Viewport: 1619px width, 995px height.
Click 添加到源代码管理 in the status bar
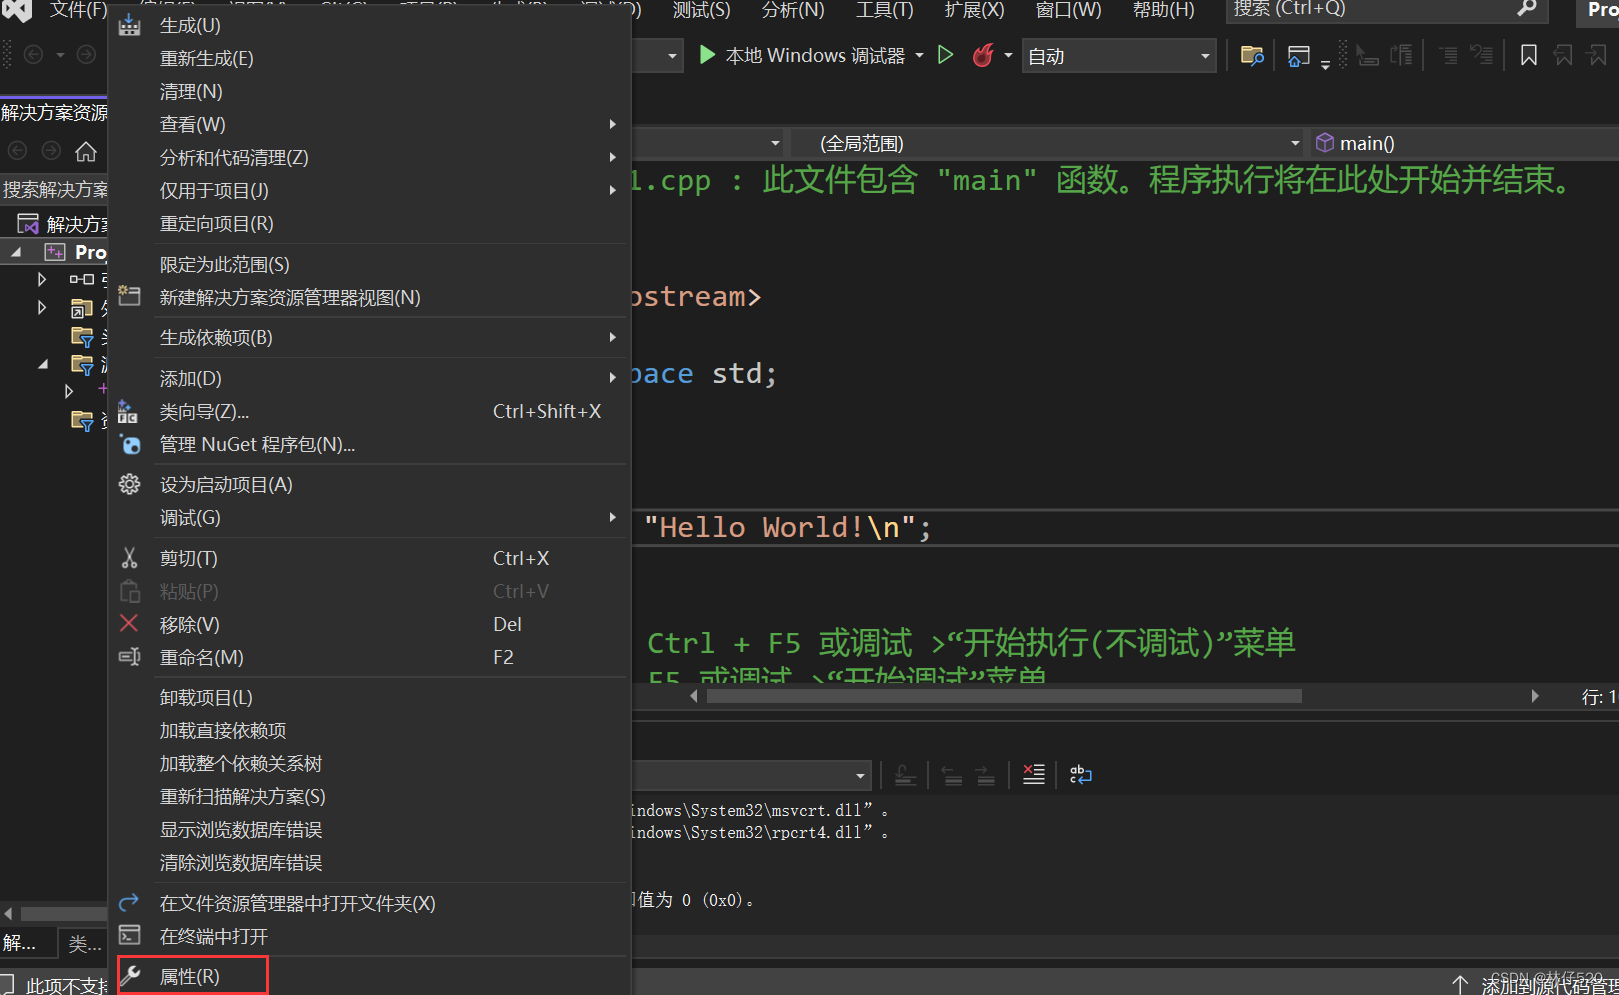tap(1550, 986)
